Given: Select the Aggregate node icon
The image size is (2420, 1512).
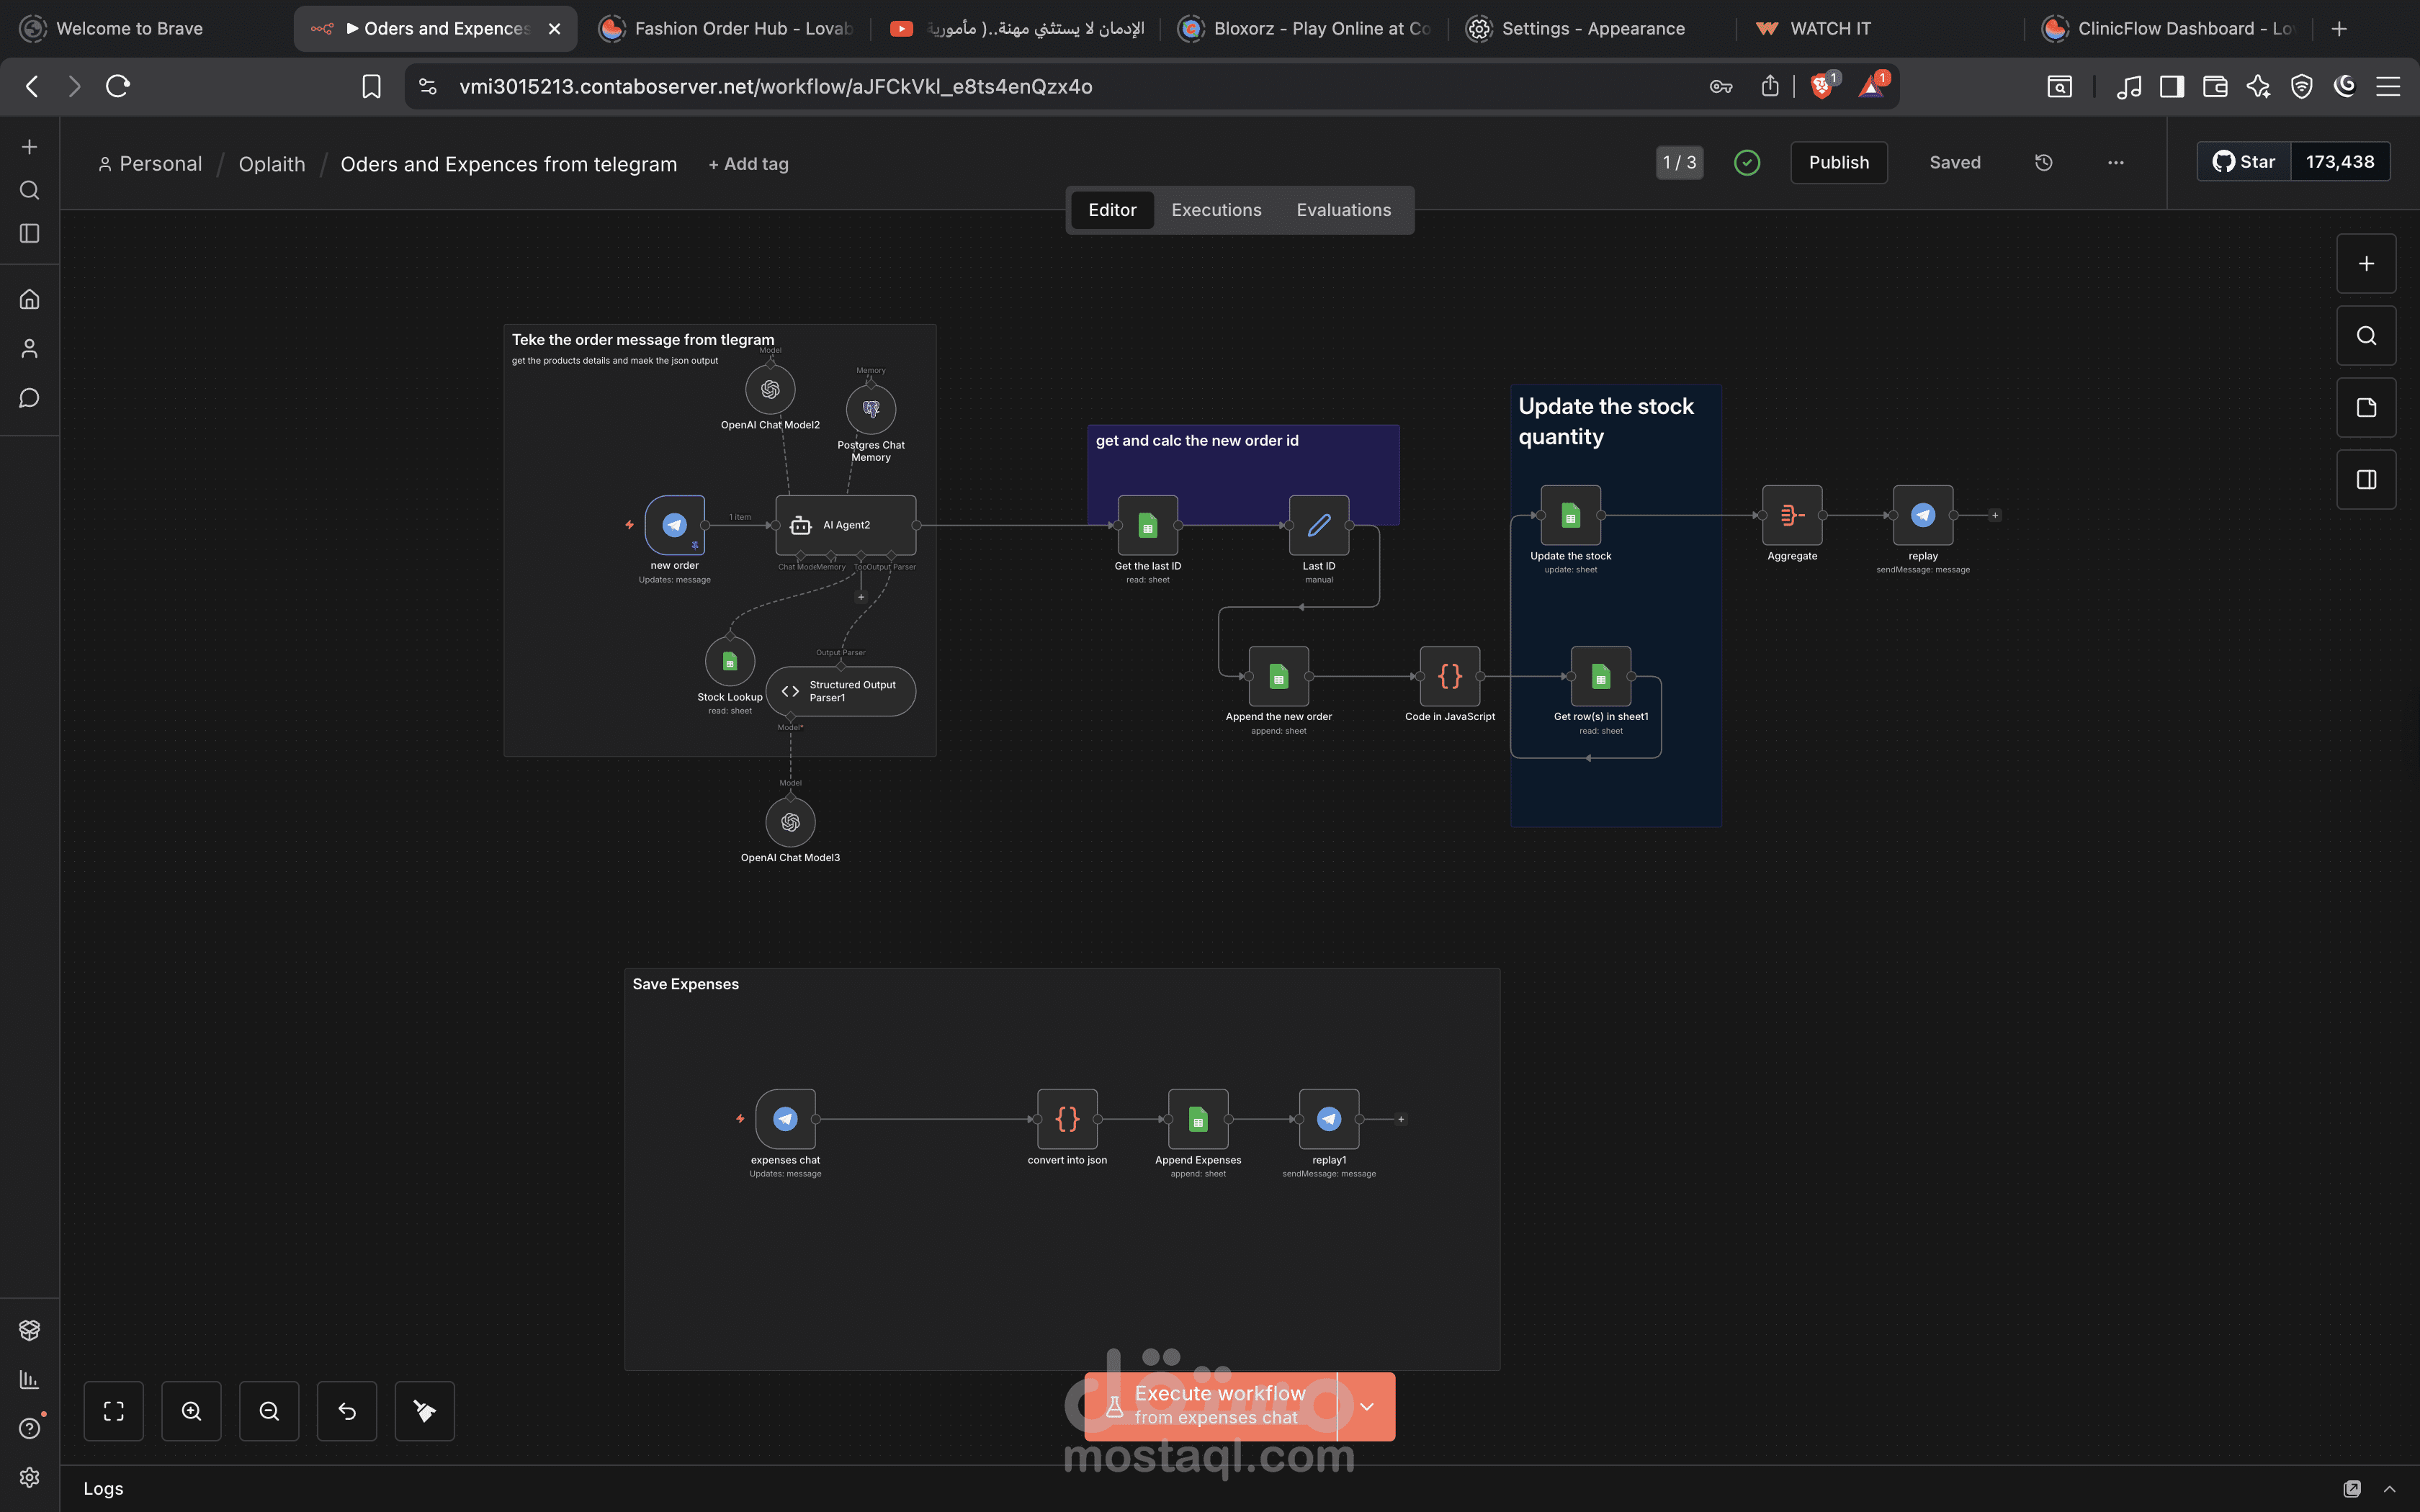Looking at the screenshot, I should tap(1791, 515).
